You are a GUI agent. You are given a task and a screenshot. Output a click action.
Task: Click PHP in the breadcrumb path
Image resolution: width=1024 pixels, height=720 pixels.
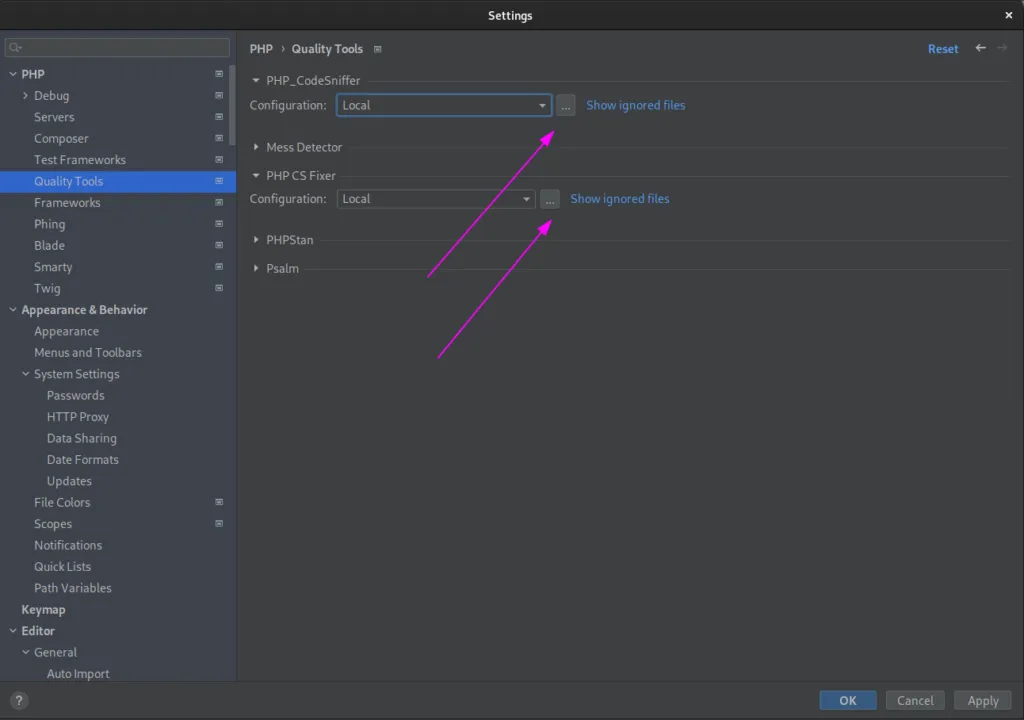(x=261, y=48)
